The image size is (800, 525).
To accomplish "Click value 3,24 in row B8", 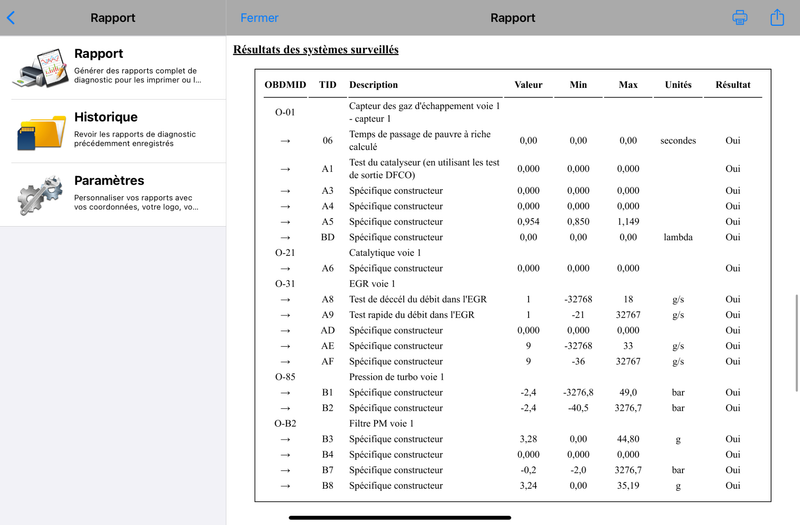I will [x=528, y=486].
